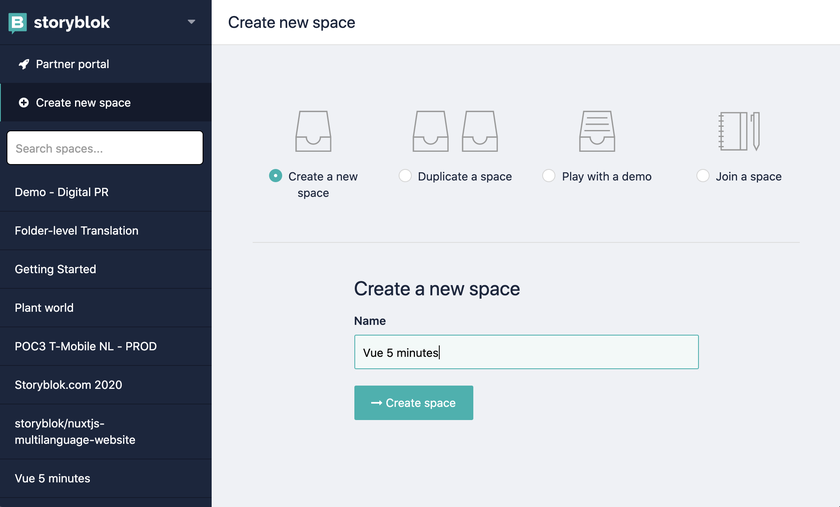
Task: Open the Plant world space
Action: (106, 308)
